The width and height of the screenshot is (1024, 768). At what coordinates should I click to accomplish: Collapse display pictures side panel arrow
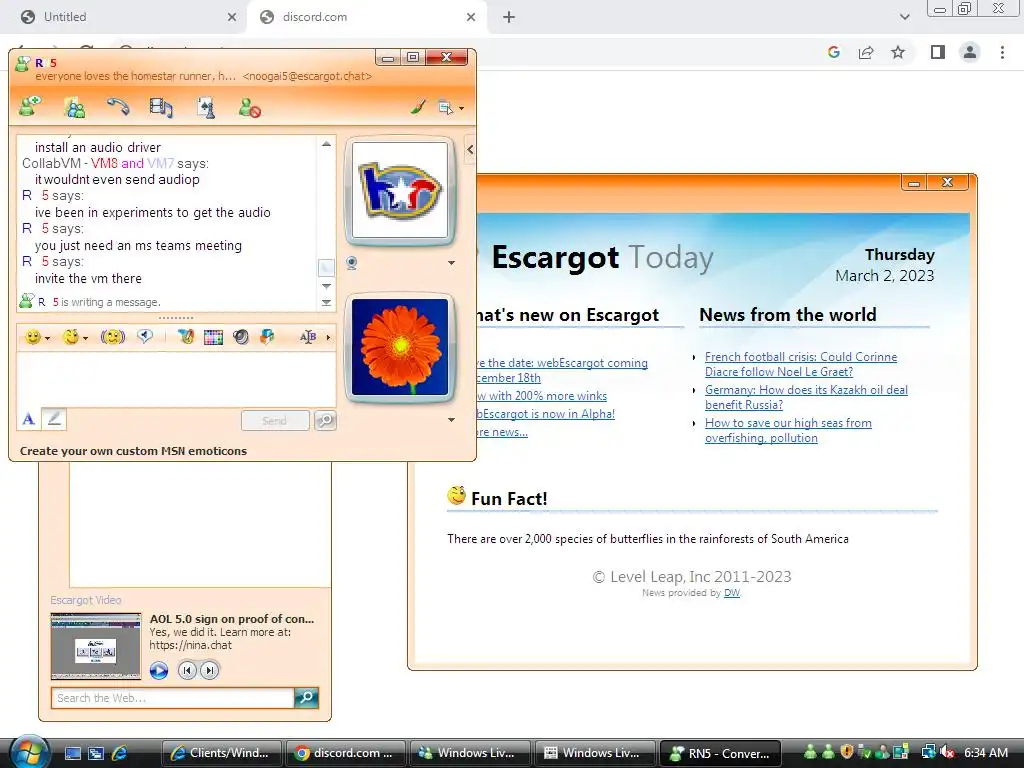470,150
